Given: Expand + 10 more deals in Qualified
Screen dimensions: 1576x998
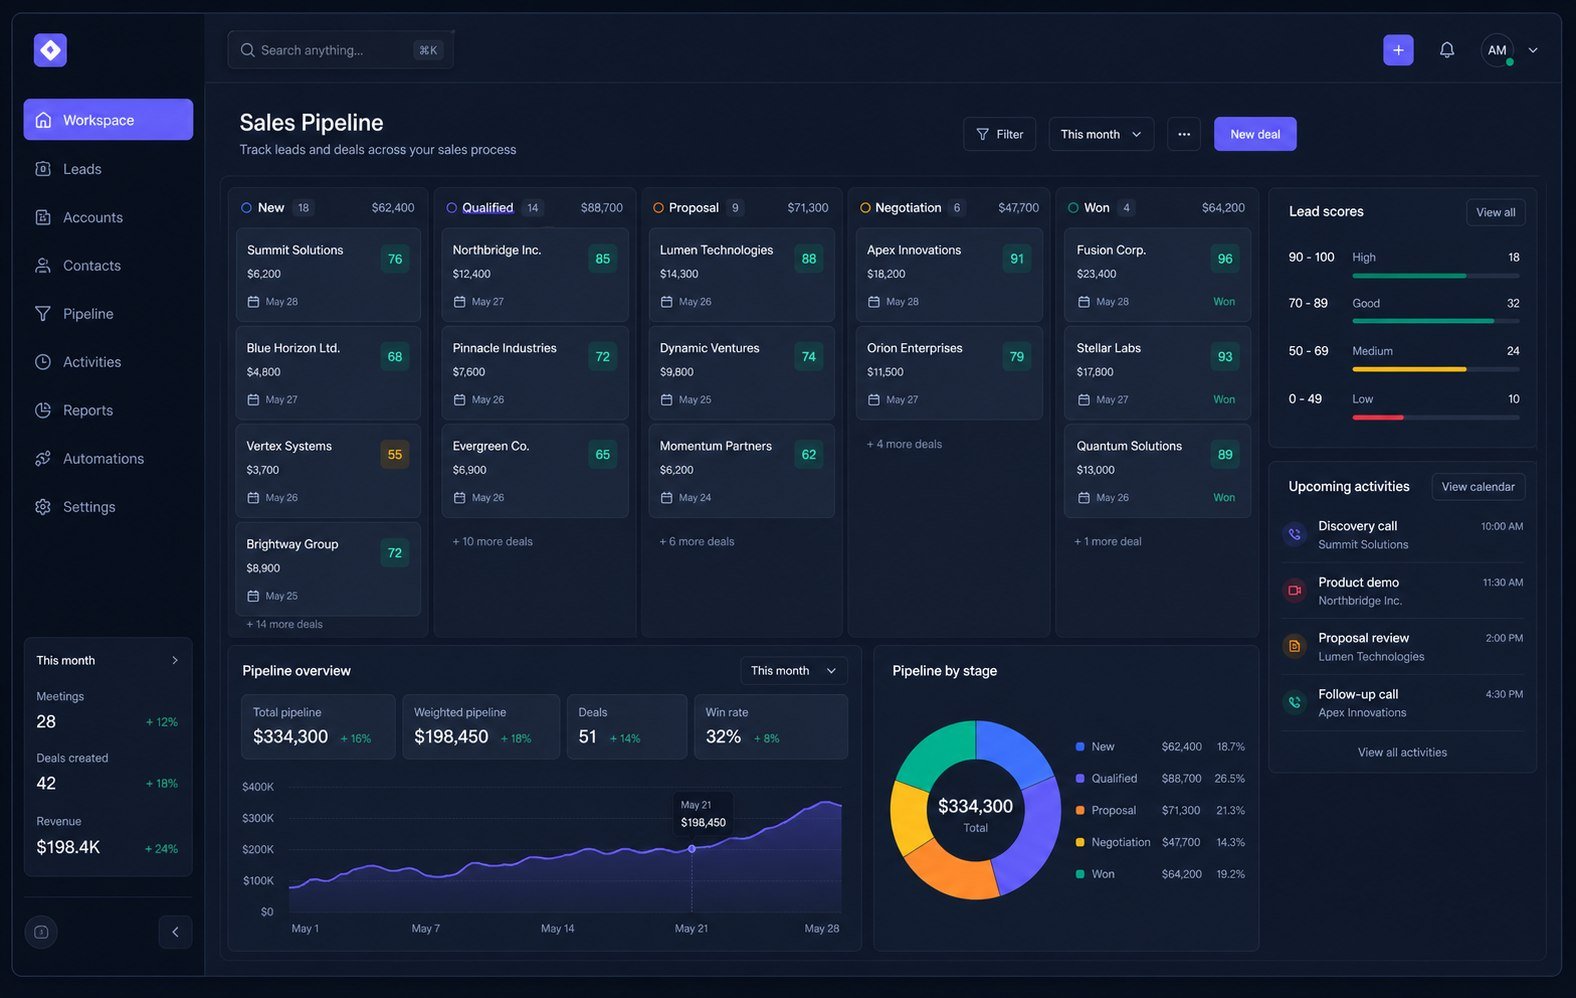Looking at the screenshot, I should pos(492,541).
